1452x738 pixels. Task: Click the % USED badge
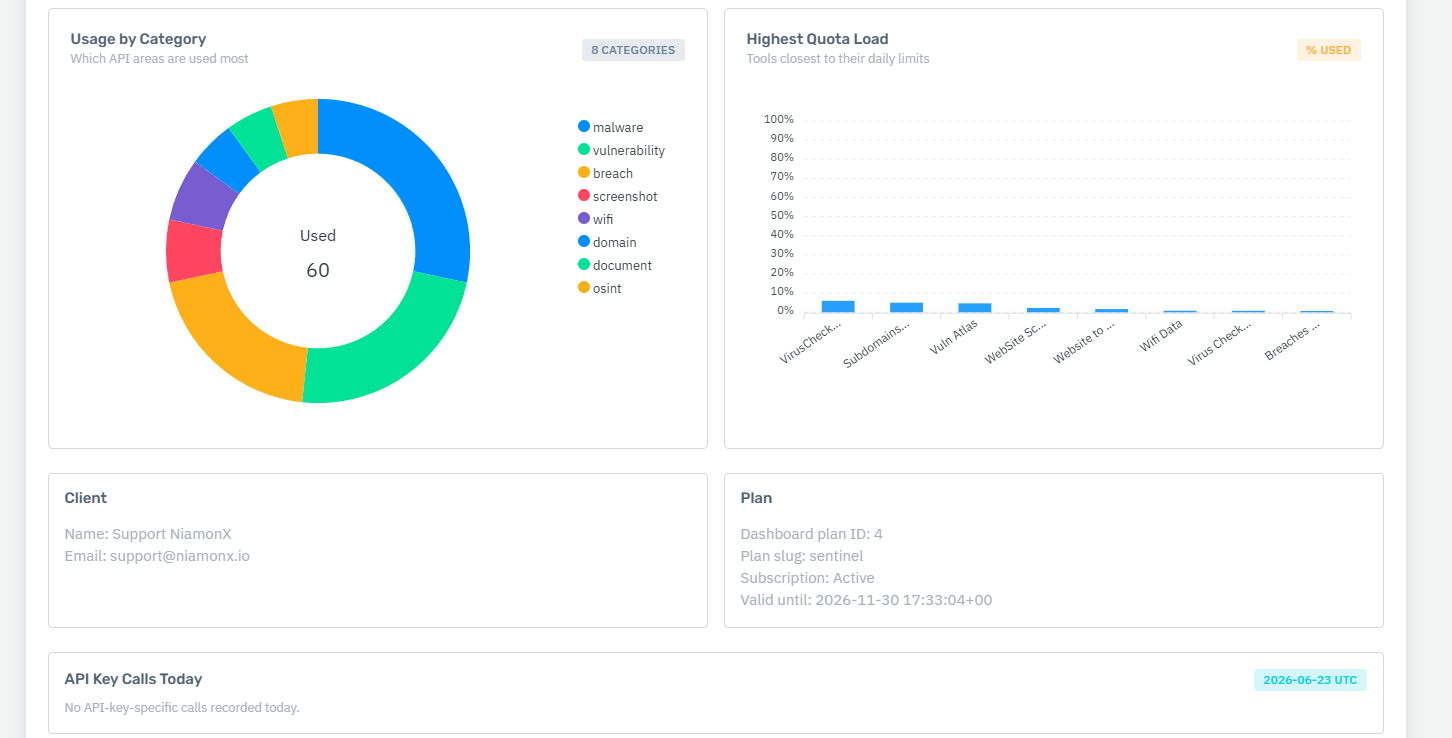(1328, 50)
